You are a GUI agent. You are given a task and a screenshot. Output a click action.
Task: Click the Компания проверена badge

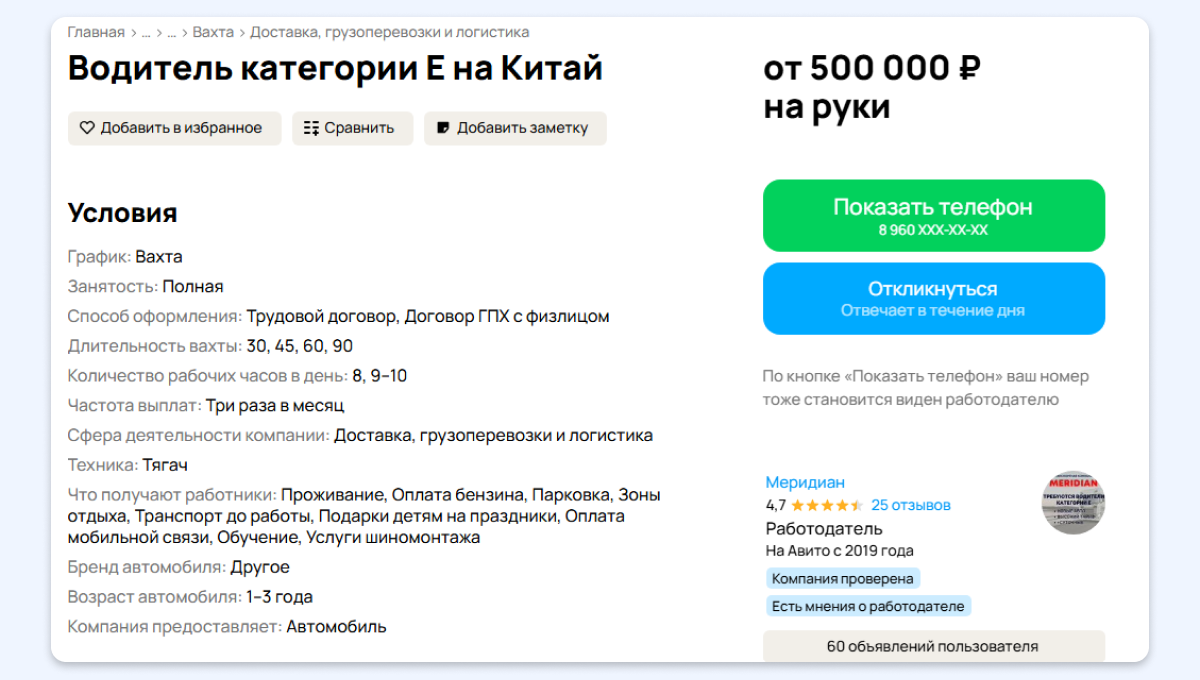tap(843, 578)
